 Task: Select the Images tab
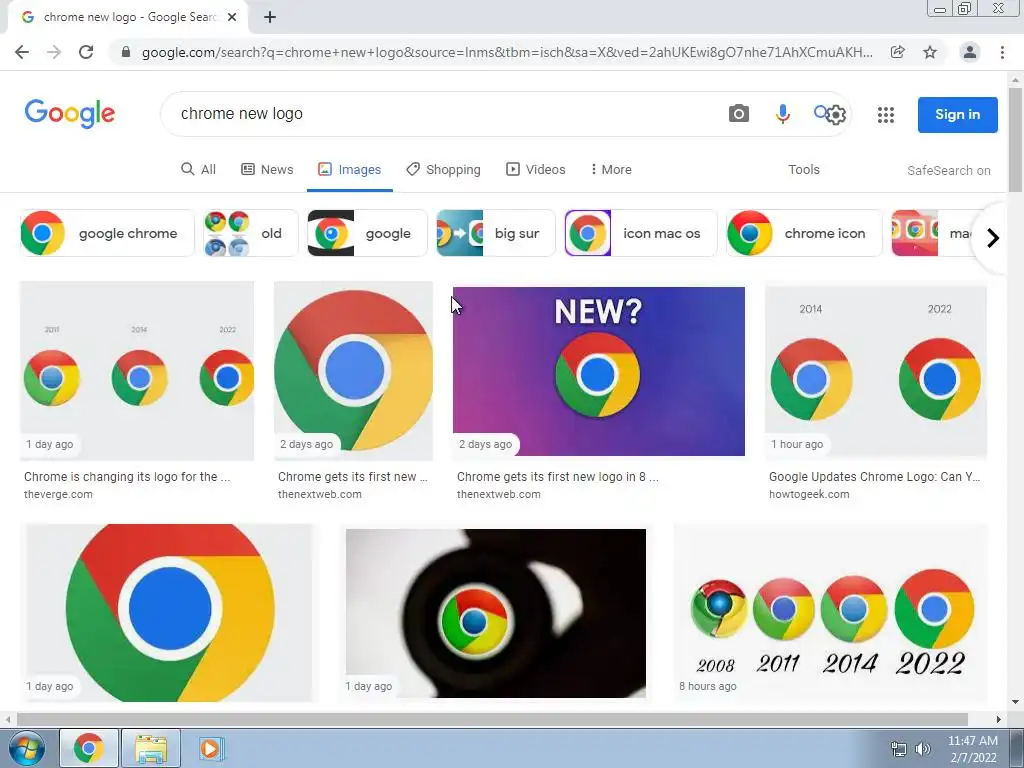pos(349,169)
